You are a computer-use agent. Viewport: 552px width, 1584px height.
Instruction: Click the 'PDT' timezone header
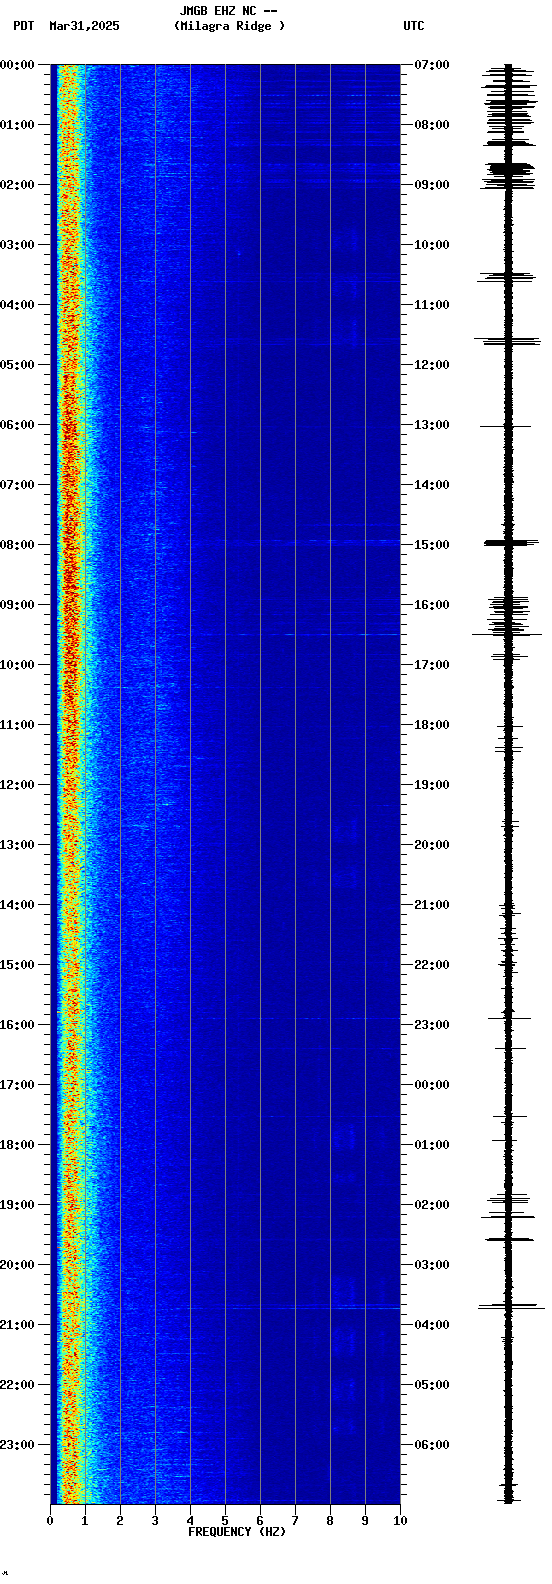(x=24, y=26)
